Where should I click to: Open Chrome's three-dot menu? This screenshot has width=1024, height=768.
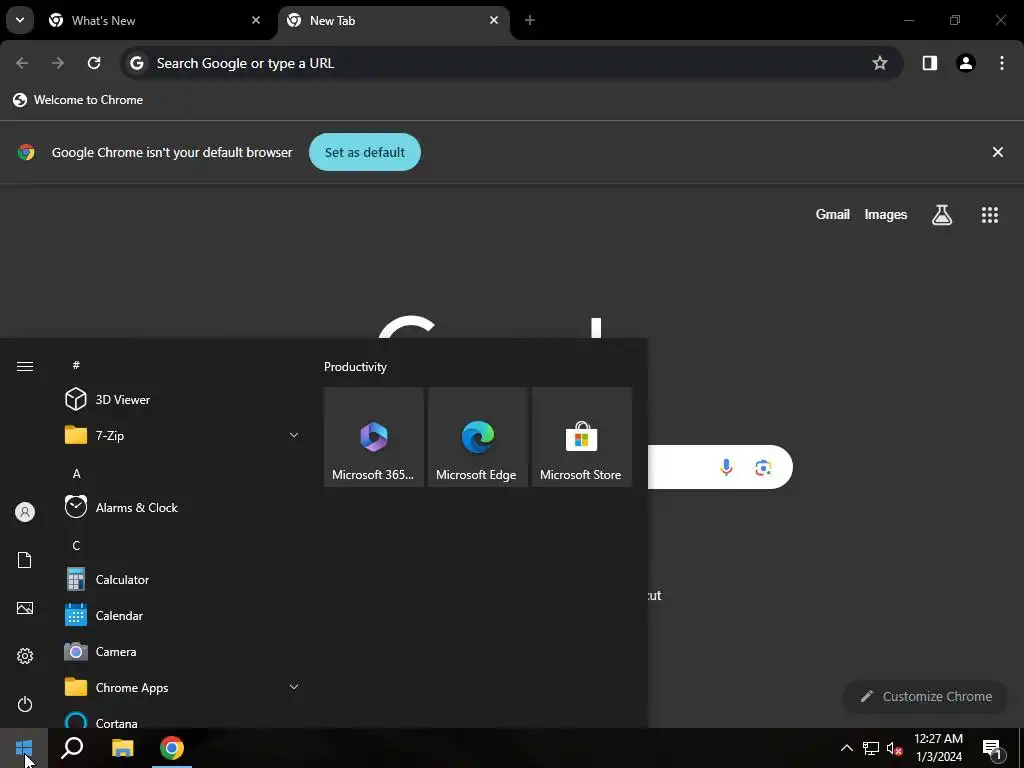coord(1002,63)
